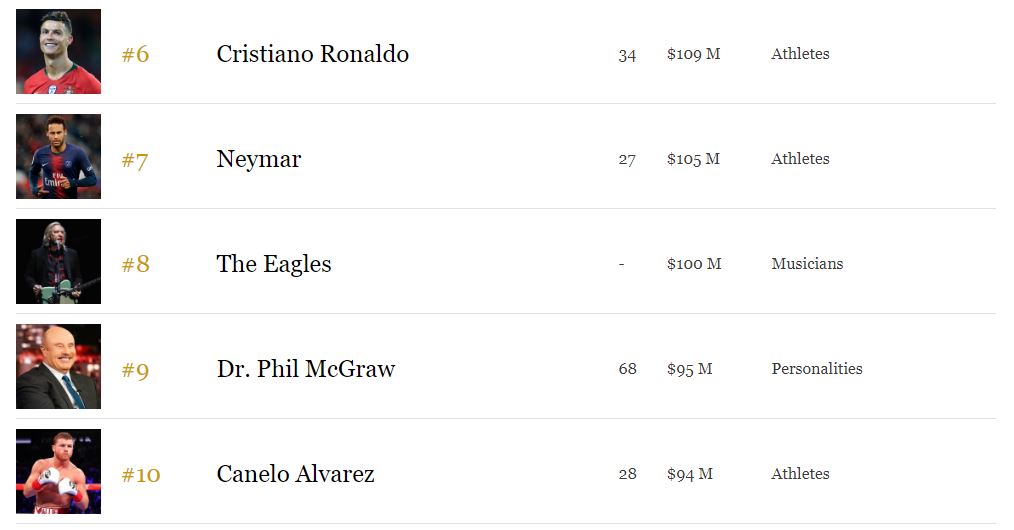Click the Musicians category label
The width and height of the screenshot is (1014, 530).
pyautogui.click(x=807, y=264)
